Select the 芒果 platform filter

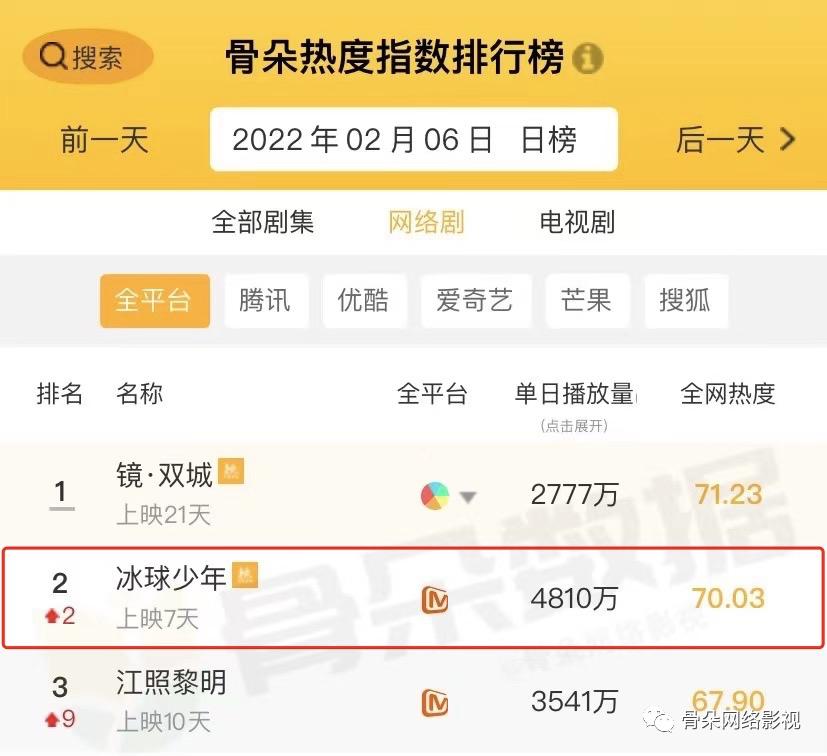(586, 300)
